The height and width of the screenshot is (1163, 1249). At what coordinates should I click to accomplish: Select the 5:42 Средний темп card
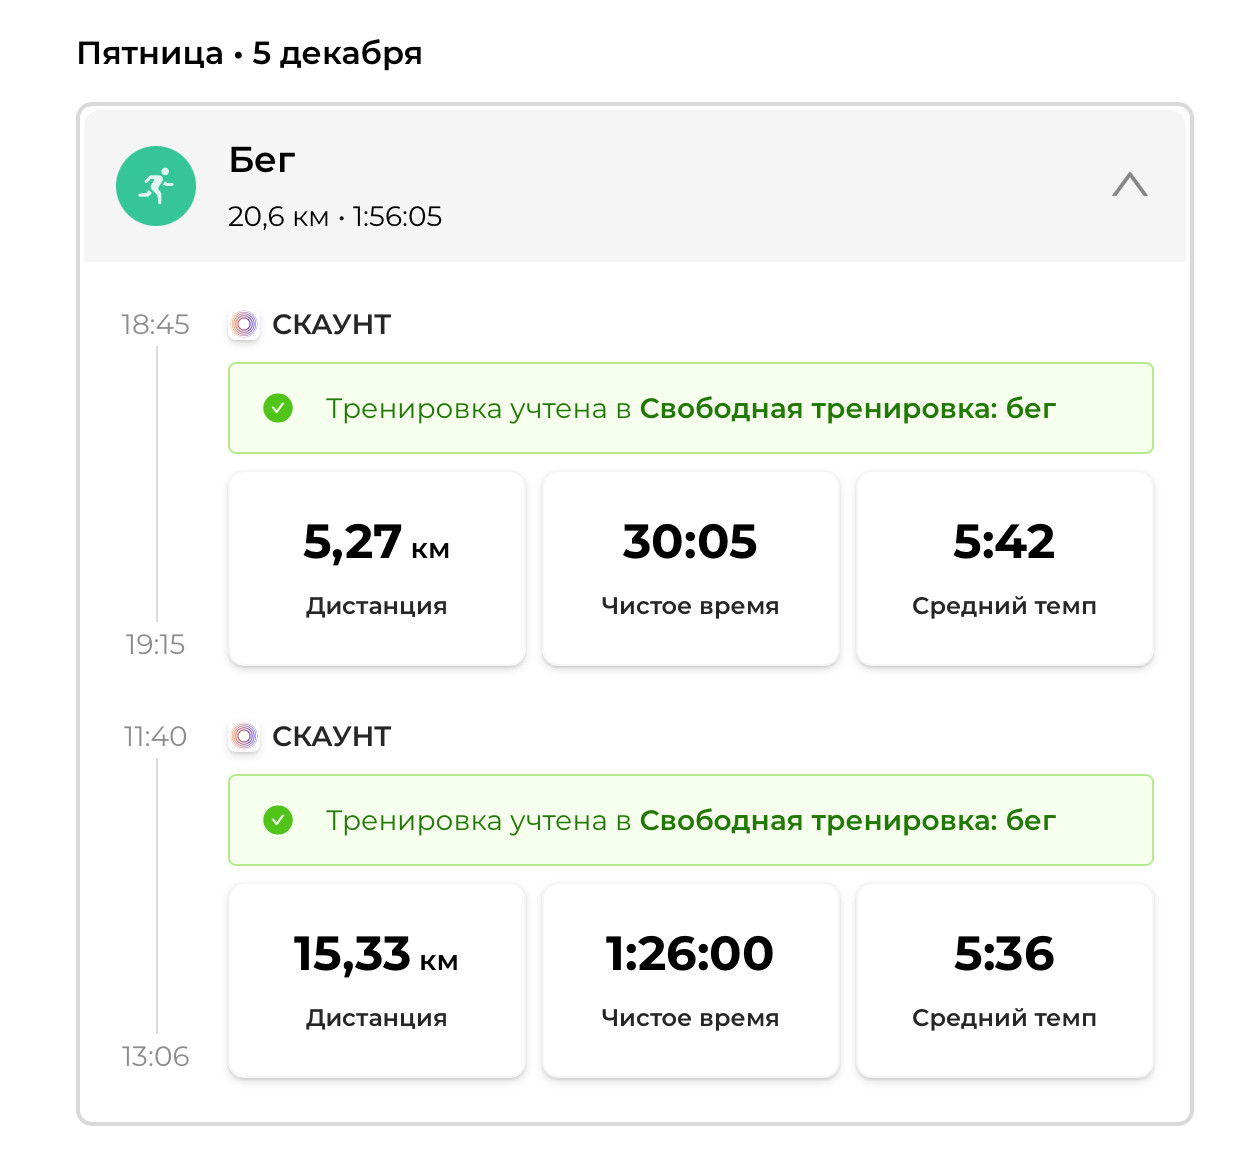click(x=1005, y=568)
